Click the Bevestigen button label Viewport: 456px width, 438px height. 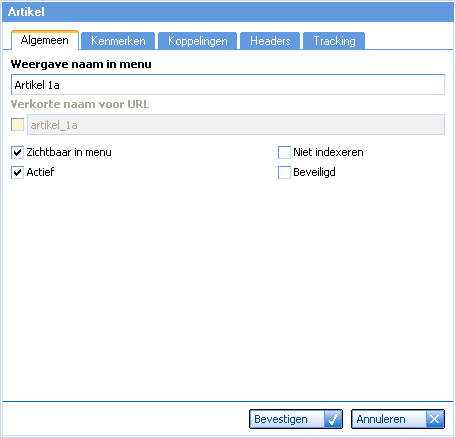(x=281, y=419)
